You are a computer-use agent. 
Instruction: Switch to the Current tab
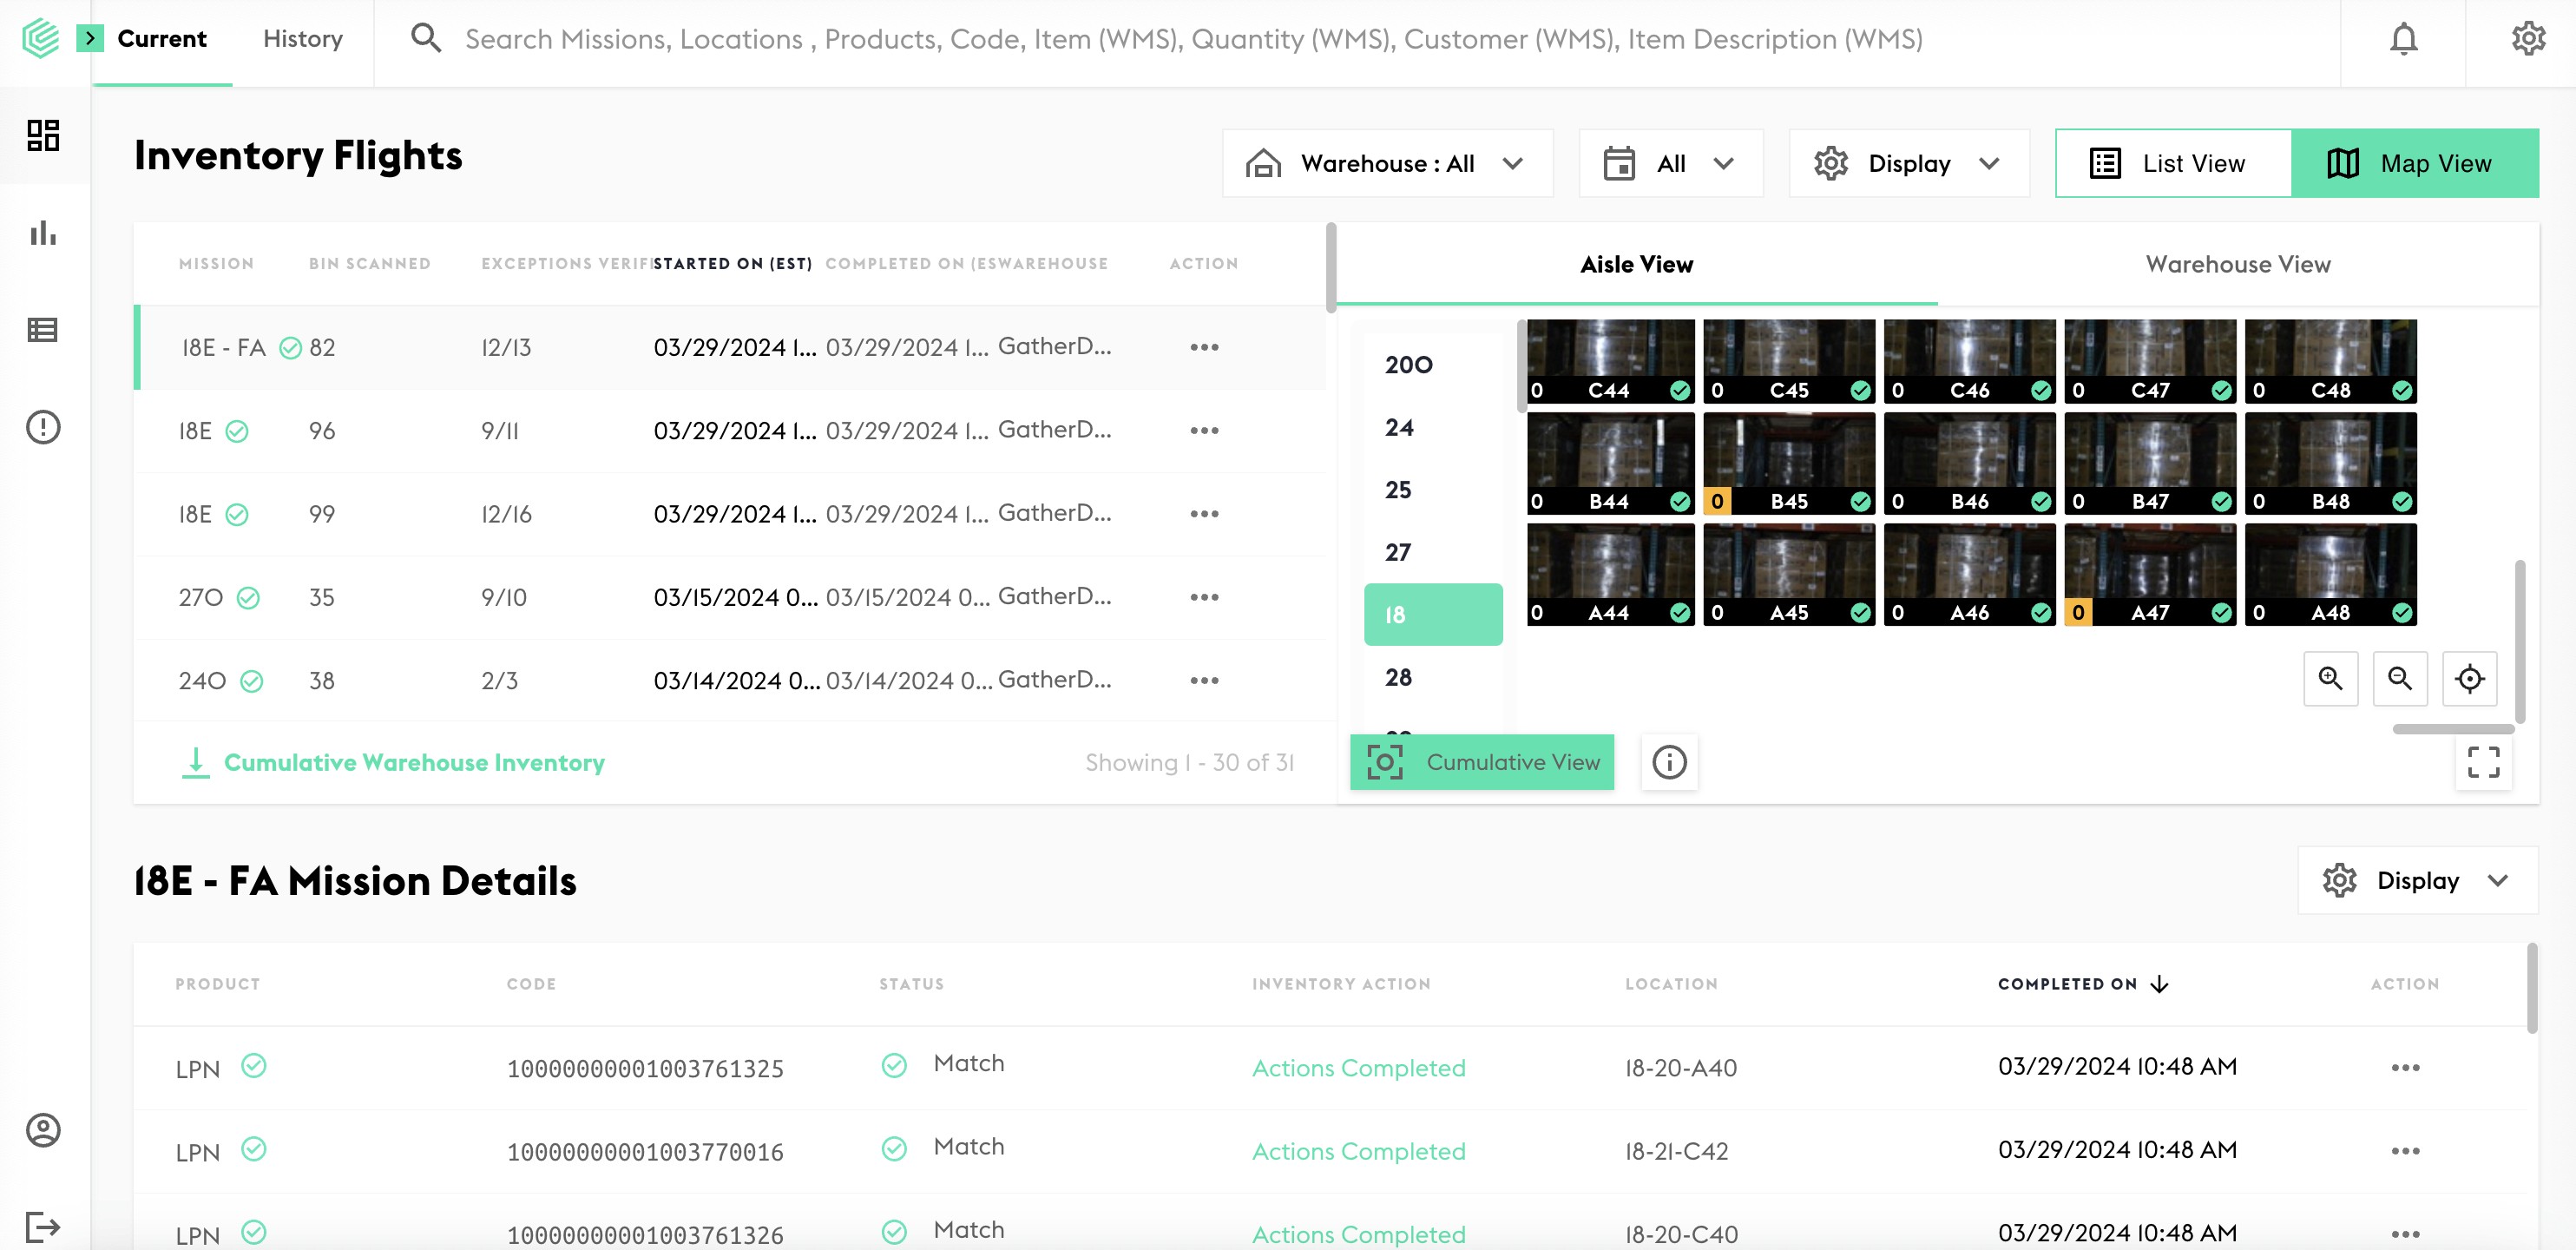tap(162, 39)
